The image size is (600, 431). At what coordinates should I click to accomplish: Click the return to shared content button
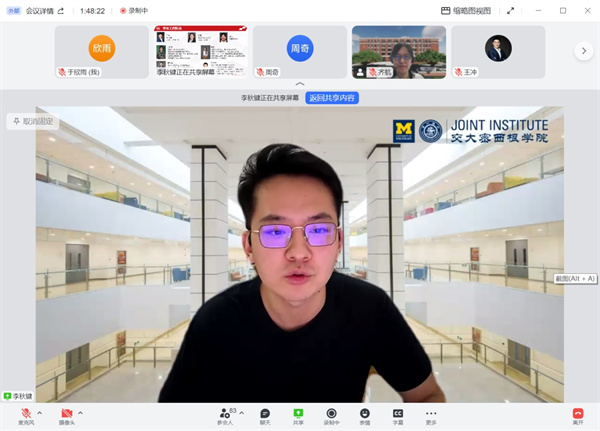point(331,98)
